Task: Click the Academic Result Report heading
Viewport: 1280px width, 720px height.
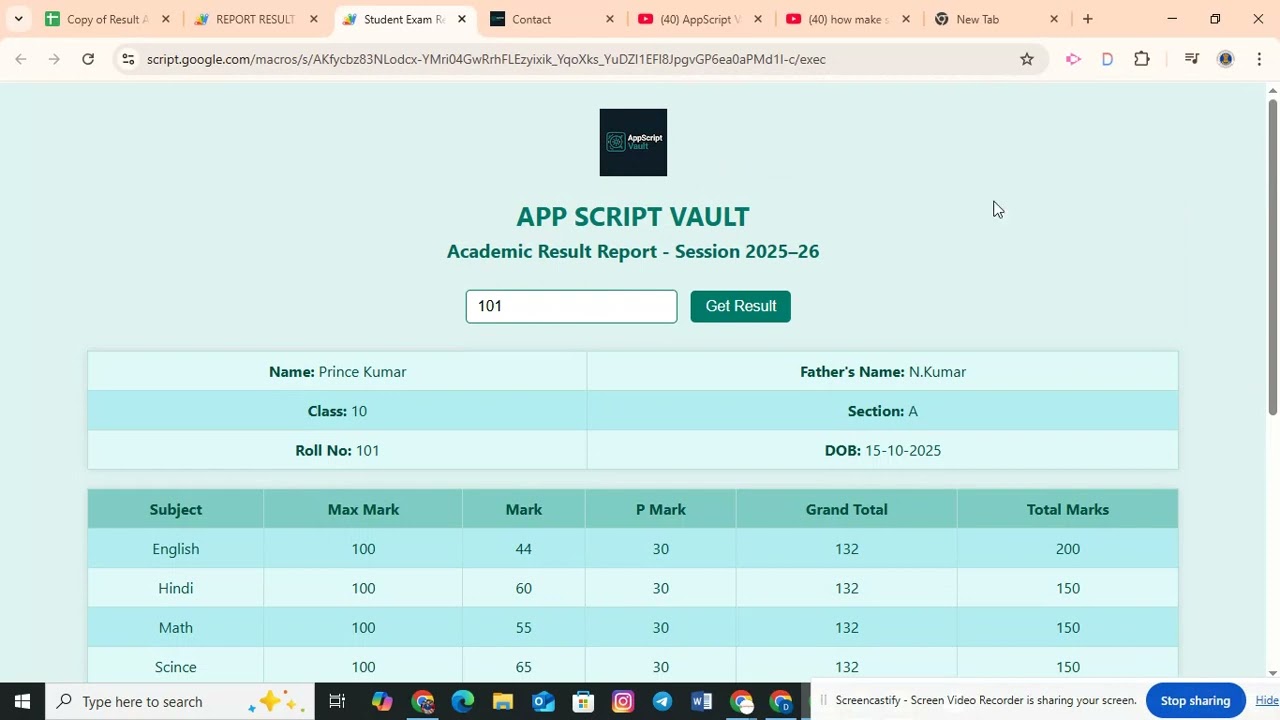Action: pos(633,251)
